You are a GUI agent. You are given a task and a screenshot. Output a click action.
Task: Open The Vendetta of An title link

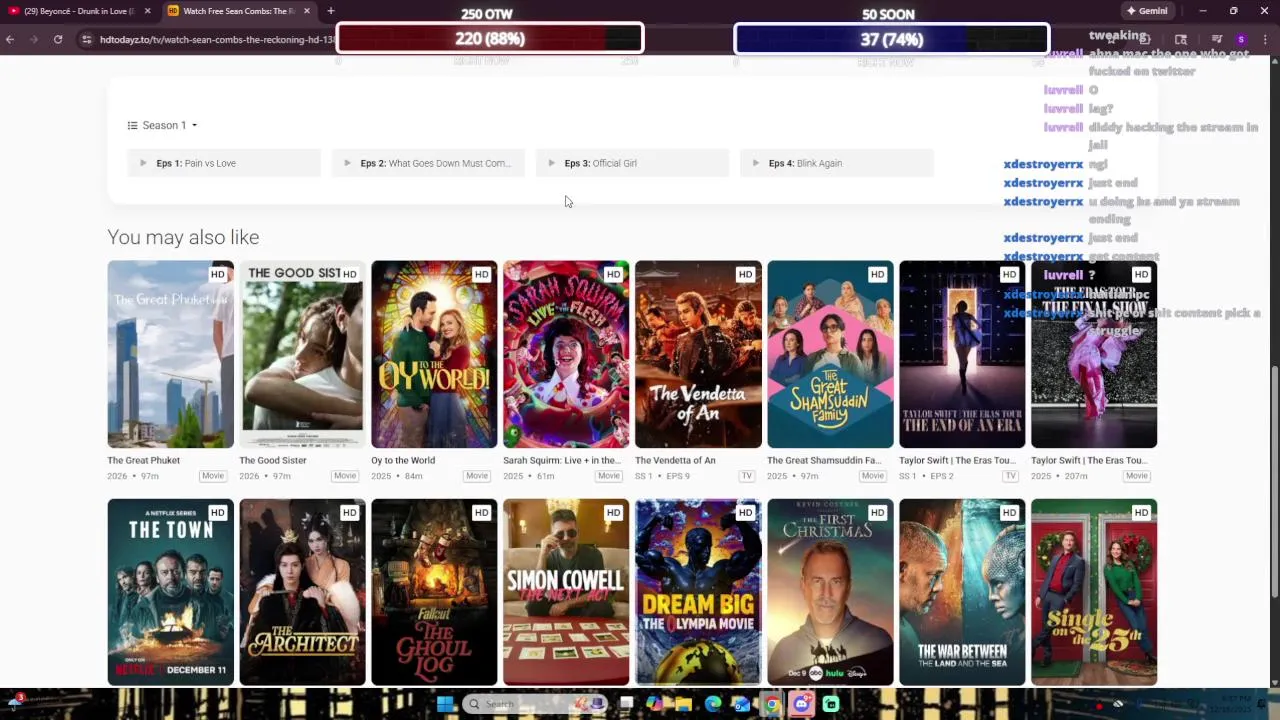(675, 461)
